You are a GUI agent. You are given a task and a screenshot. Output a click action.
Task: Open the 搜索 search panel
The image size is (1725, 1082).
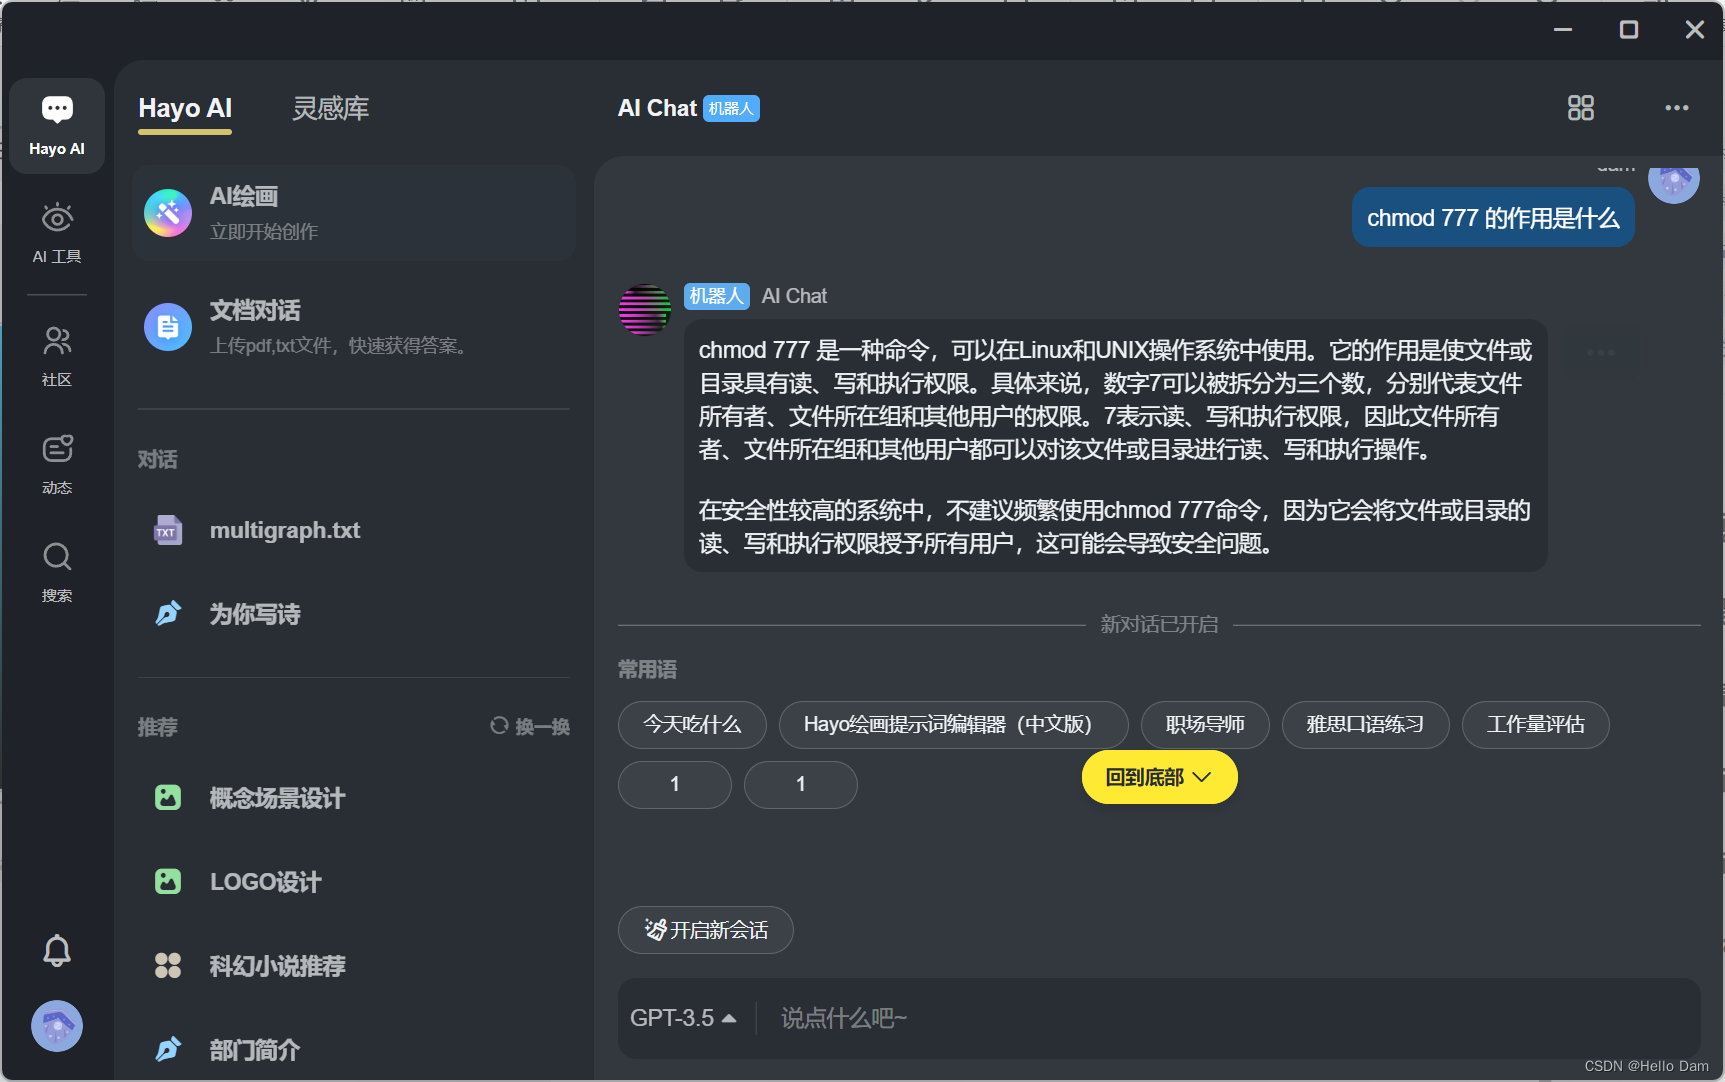pos(57,571)
